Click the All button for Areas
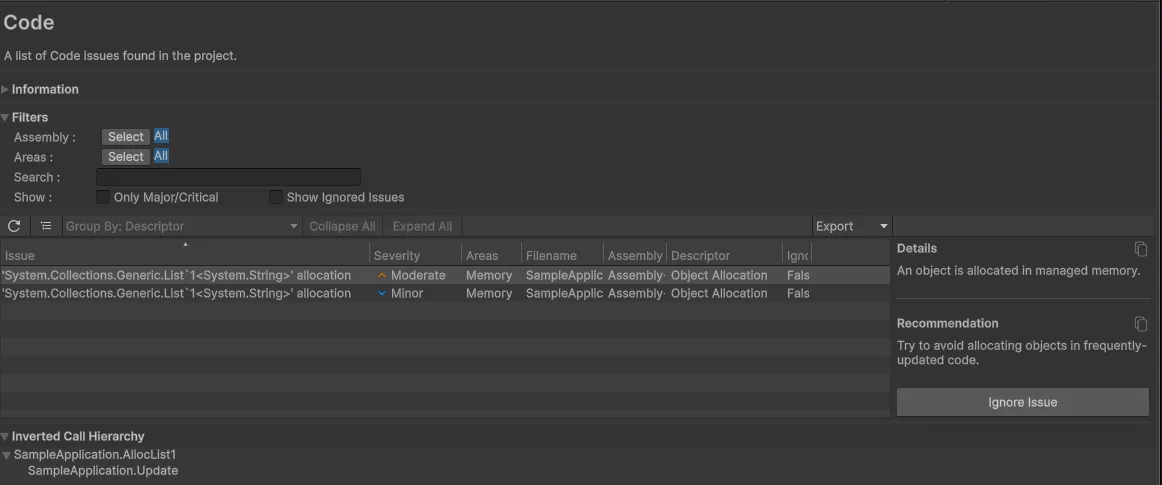1162x485 pixels. (161, 156)
